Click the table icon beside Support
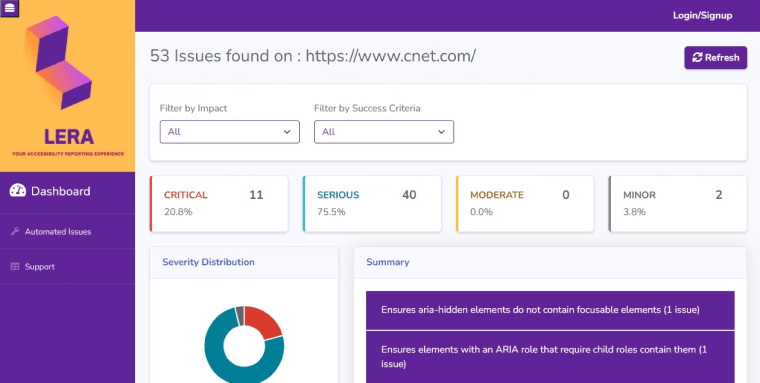 tap(15, 266)
